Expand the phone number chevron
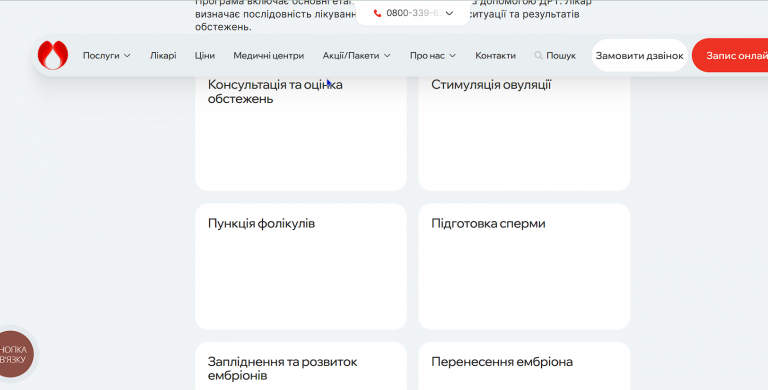This screenshot has width=768, height=390. 450,13
